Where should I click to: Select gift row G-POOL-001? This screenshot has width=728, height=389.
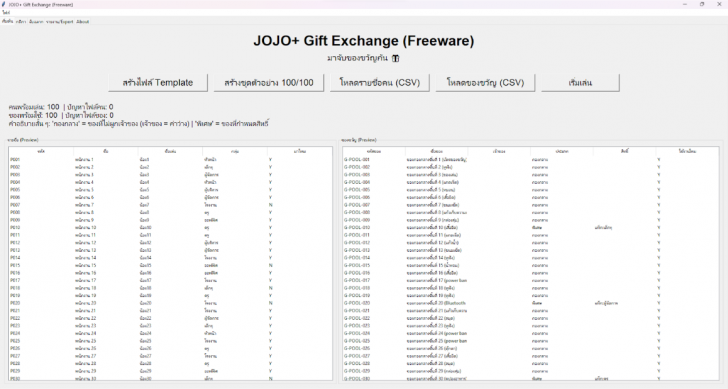coord(531,160)
